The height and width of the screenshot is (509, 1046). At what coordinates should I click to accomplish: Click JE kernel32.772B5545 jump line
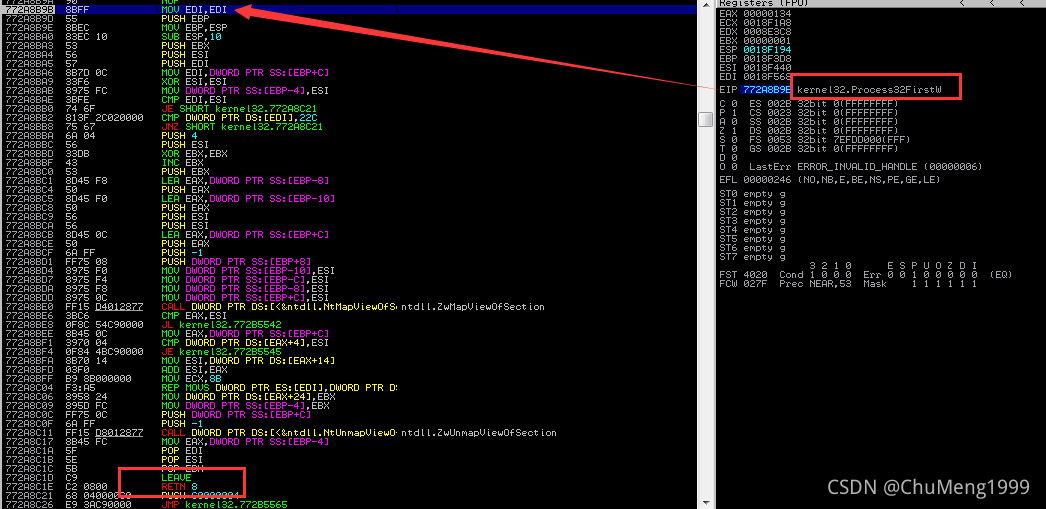[222, 350]
